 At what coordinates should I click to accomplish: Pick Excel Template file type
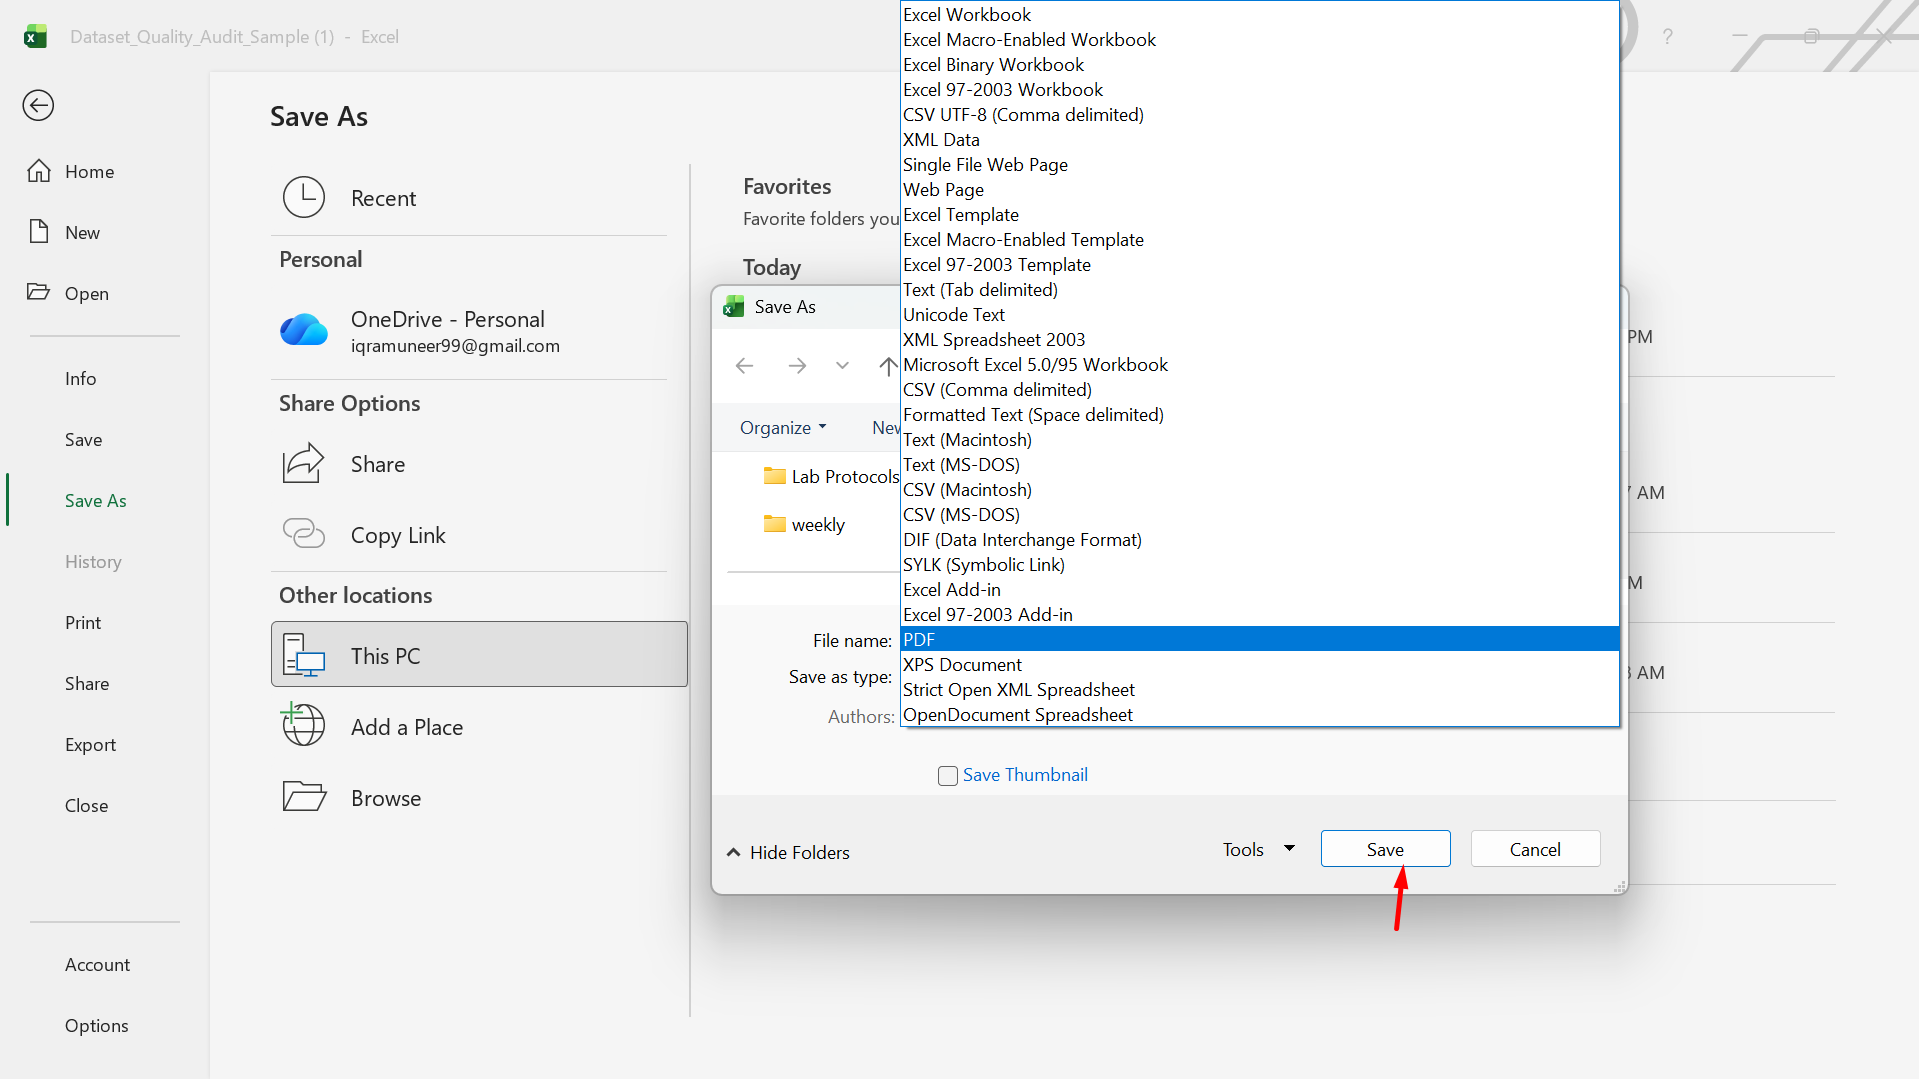click(x=1260, y=214)
